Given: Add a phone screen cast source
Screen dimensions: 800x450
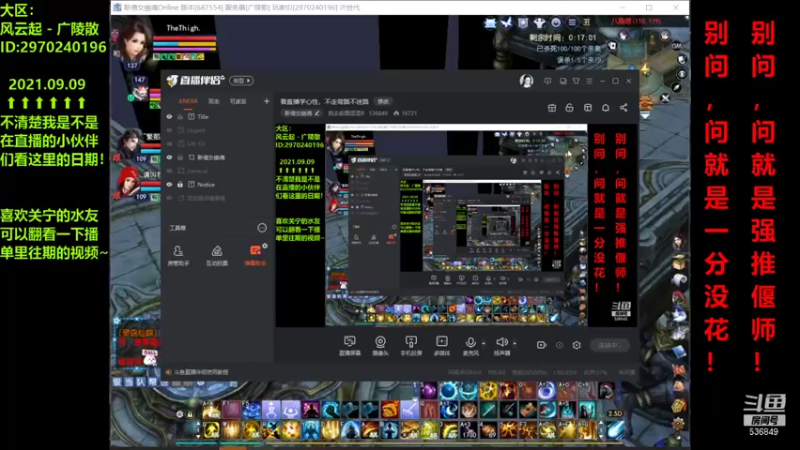Looking at the screenshot, I should point(411,345).
